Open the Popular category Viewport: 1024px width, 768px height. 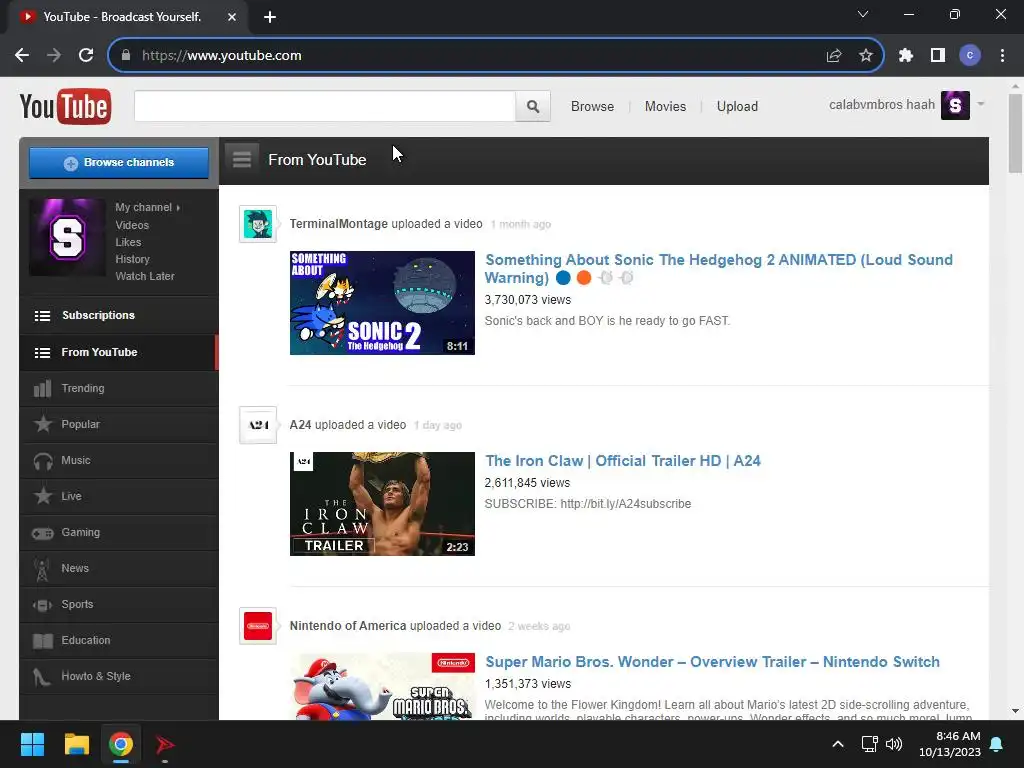coord(119,424)
